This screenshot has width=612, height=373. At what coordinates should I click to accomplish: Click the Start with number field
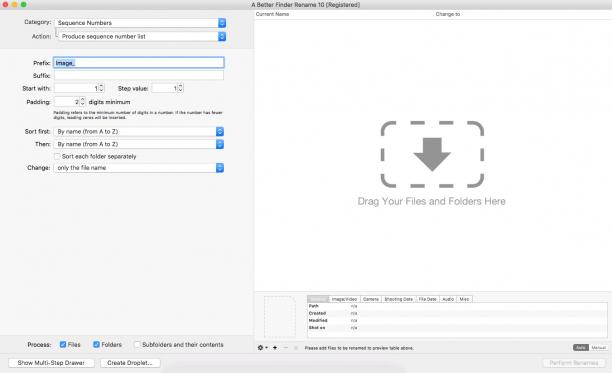point(76,88)
